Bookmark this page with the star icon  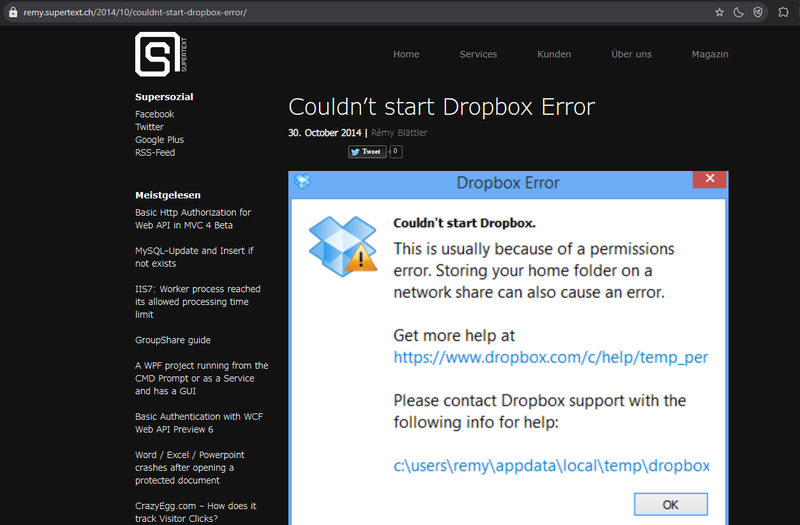pos(719,12)
